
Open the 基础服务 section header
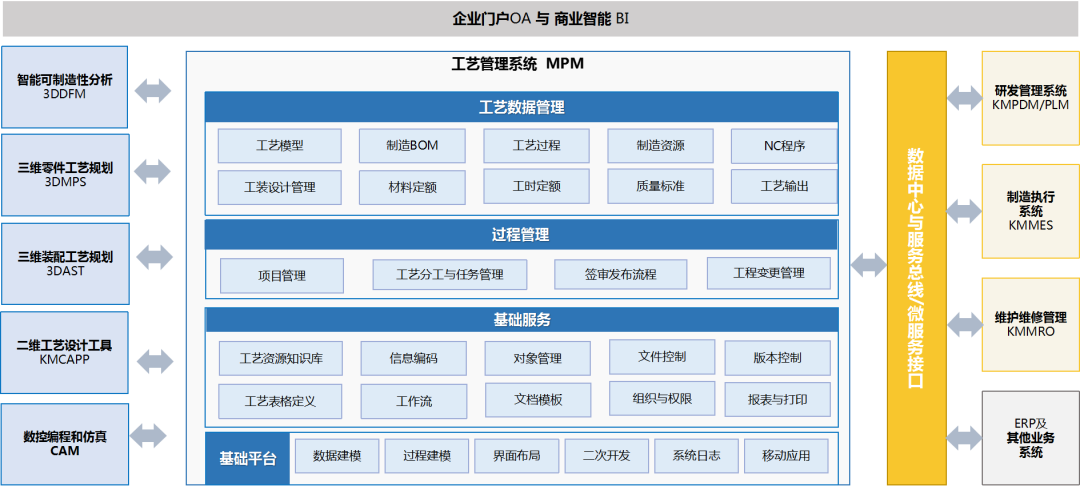521,321
